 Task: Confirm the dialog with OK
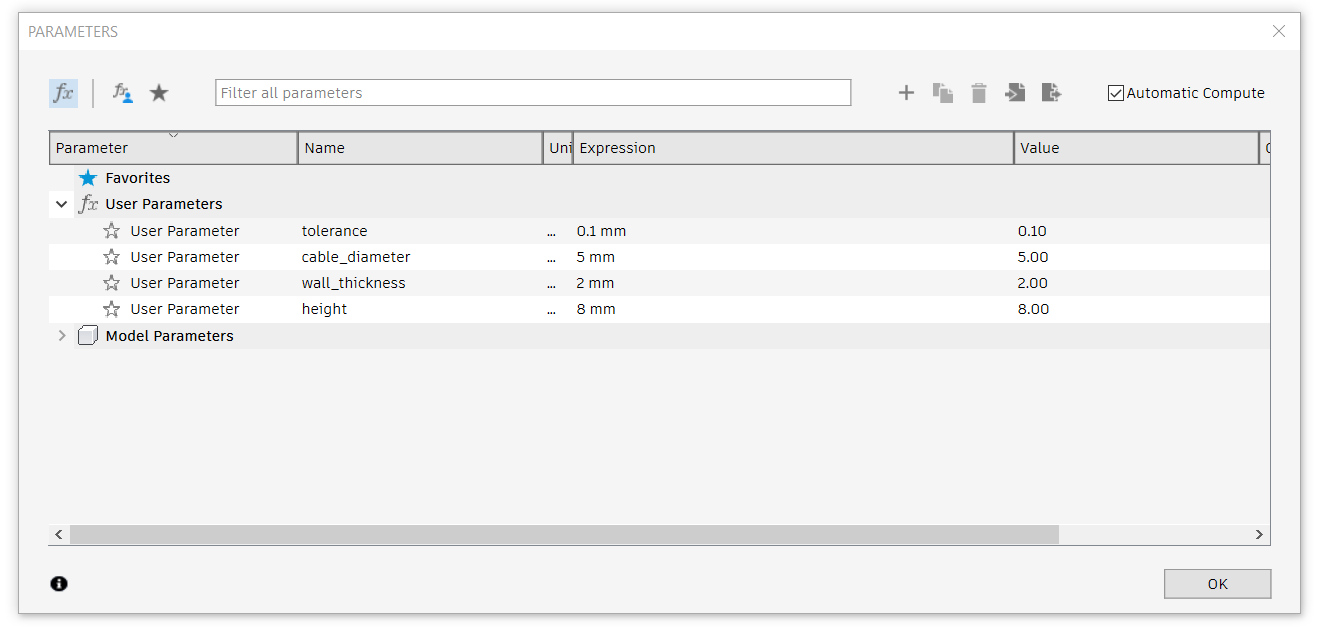pos(1217,584)
